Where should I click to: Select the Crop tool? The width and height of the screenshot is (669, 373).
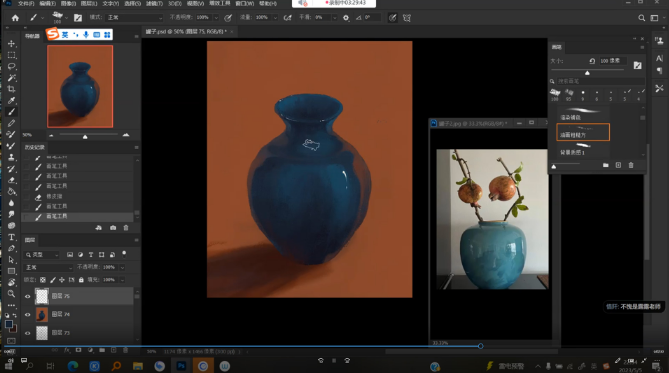[12, 89]
